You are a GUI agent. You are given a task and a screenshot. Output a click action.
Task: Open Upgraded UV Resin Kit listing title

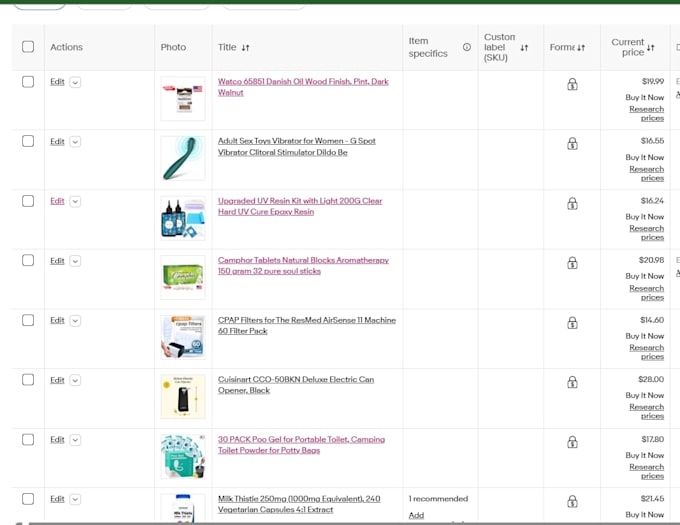pyautogui.click(x=300, y=206)
